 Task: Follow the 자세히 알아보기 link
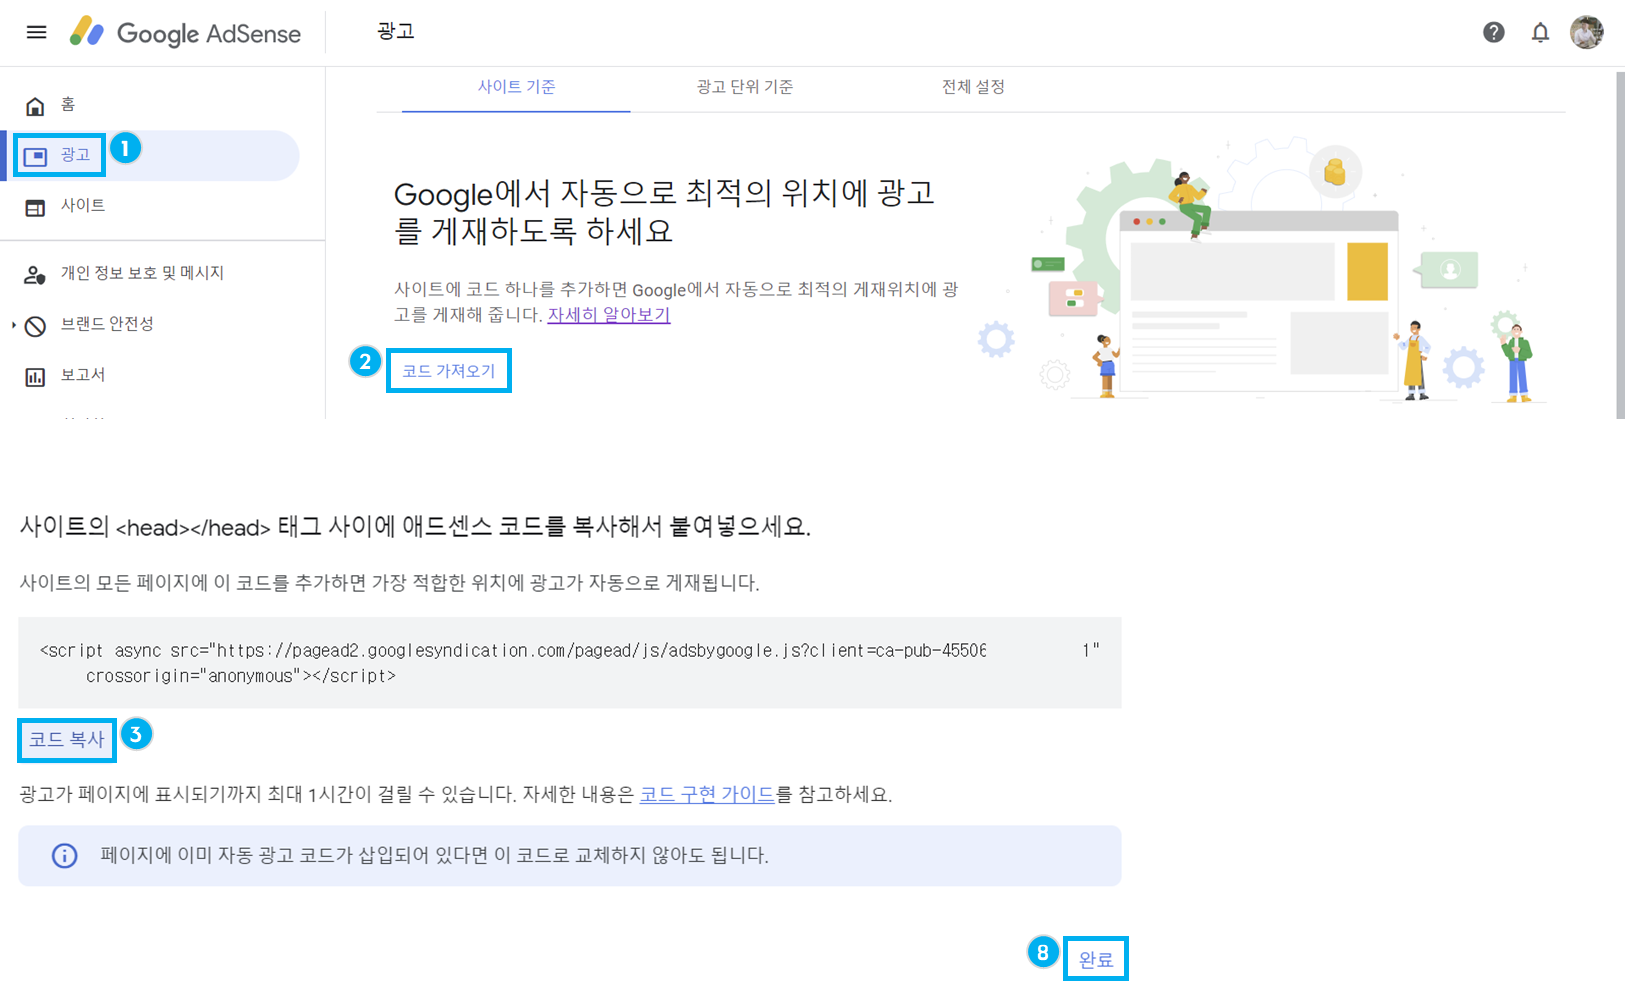coord(609,315)
